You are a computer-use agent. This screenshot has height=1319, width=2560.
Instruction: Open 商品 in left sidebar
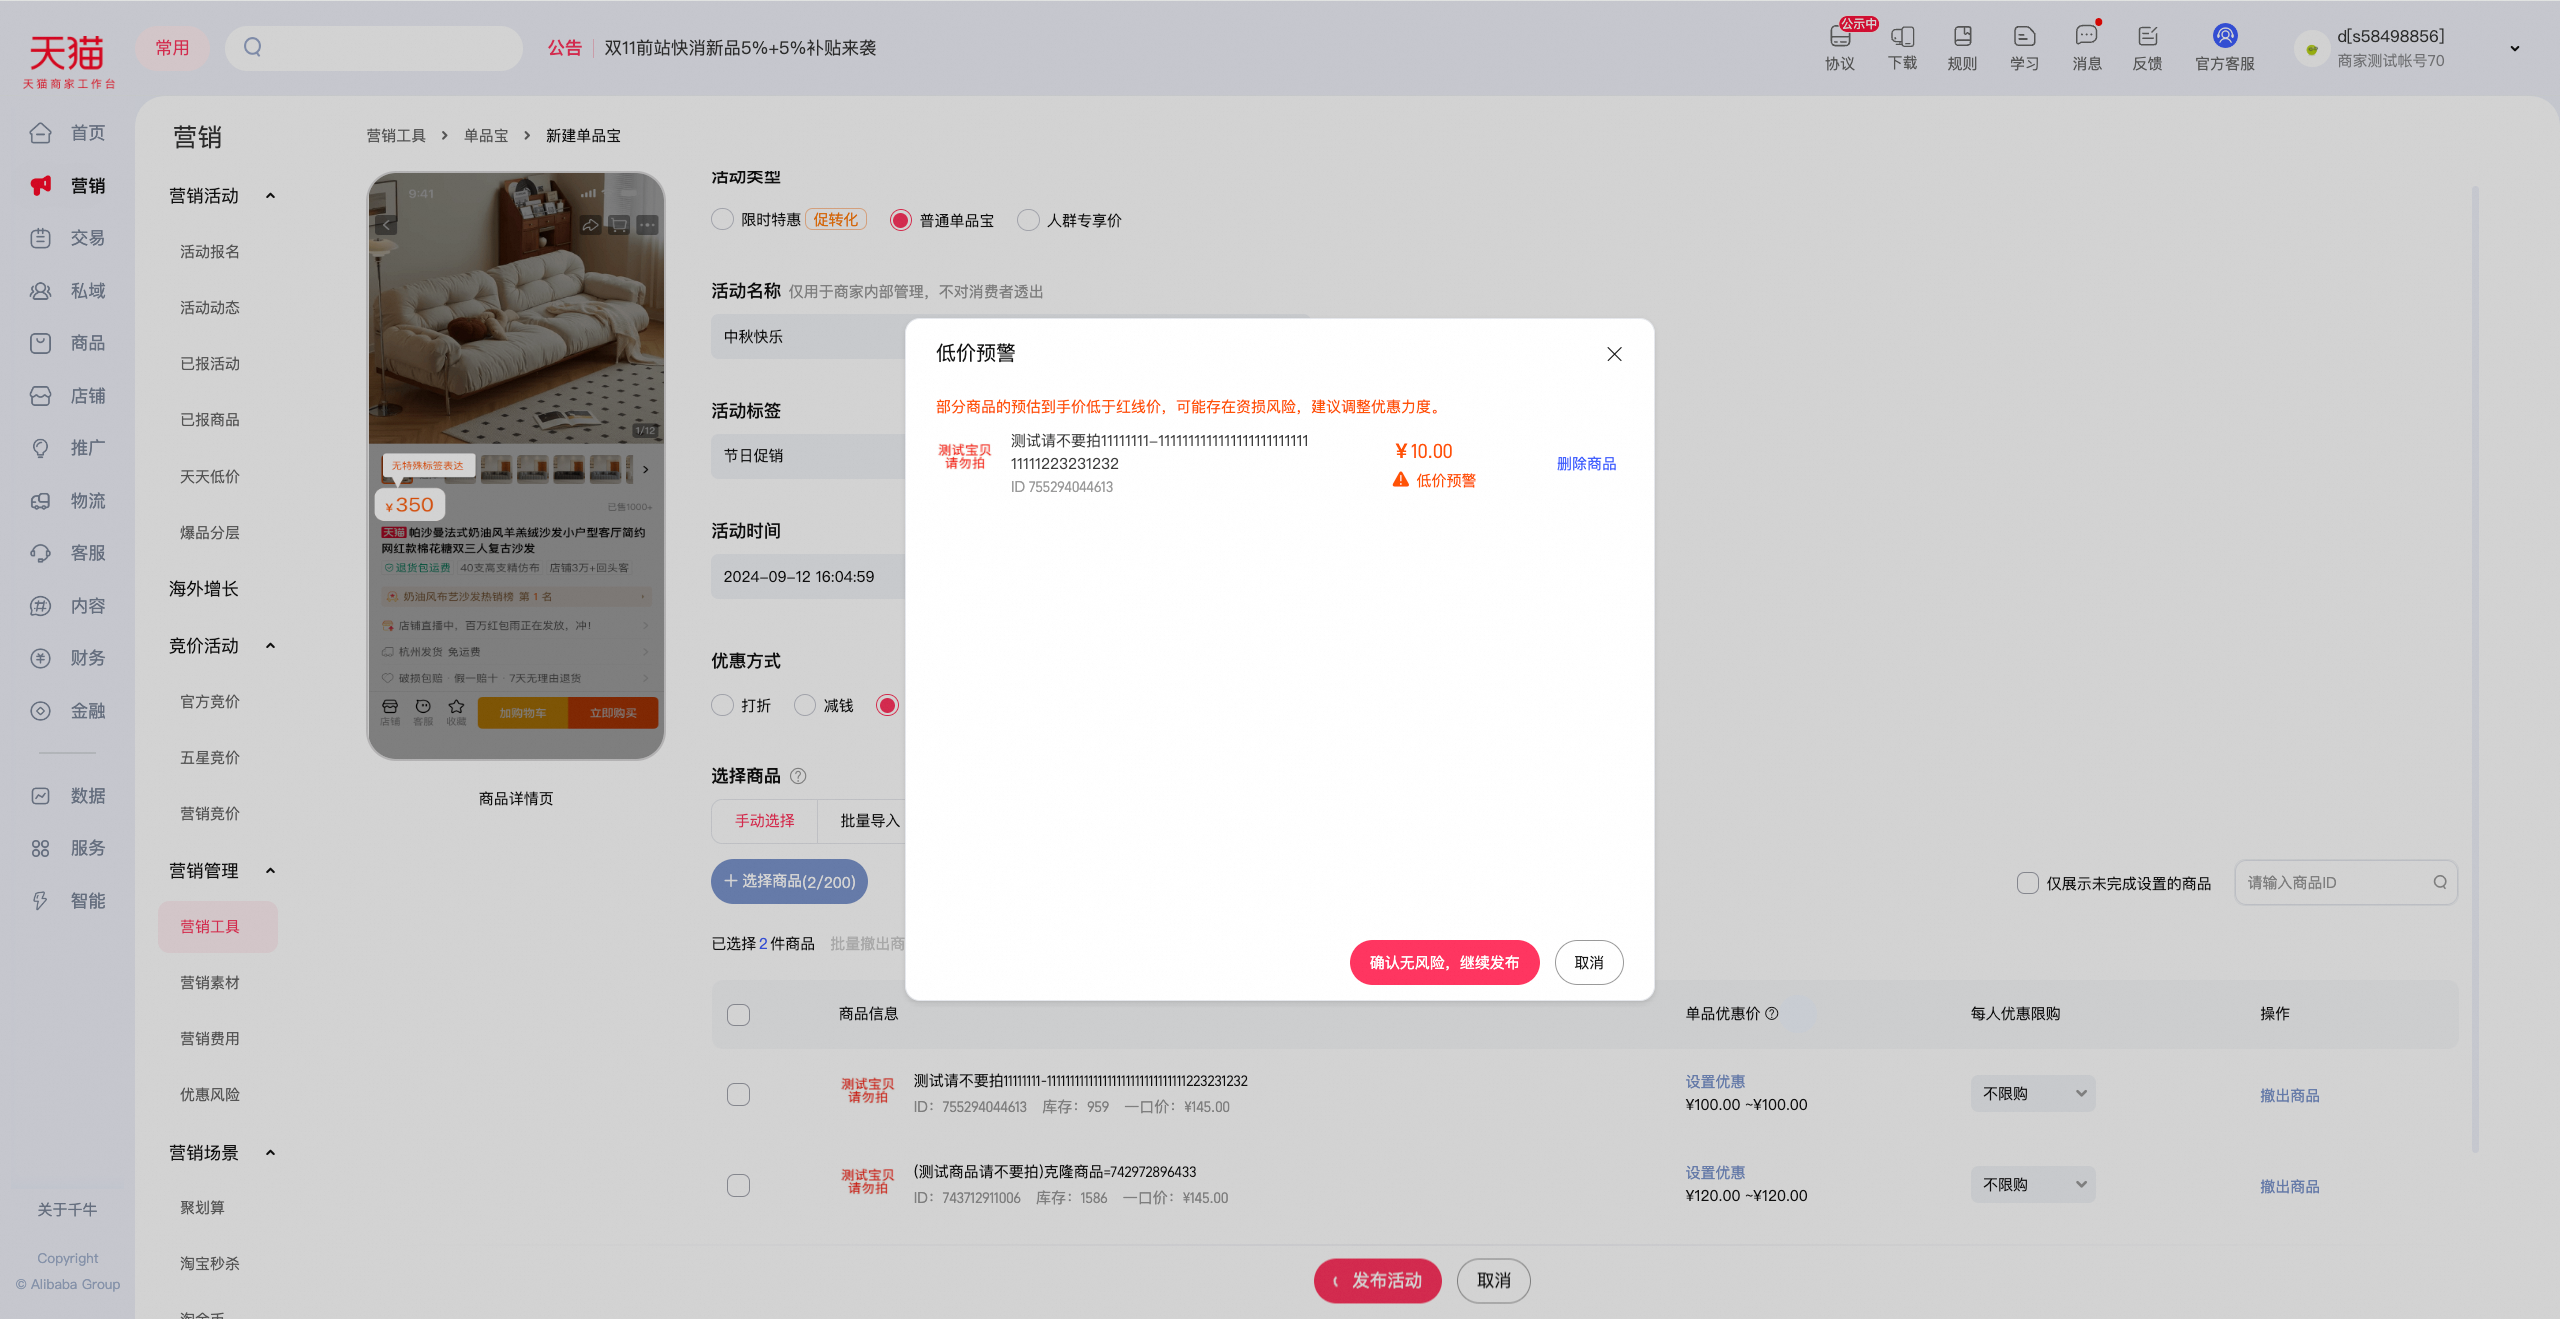click(x=68, y=343)
